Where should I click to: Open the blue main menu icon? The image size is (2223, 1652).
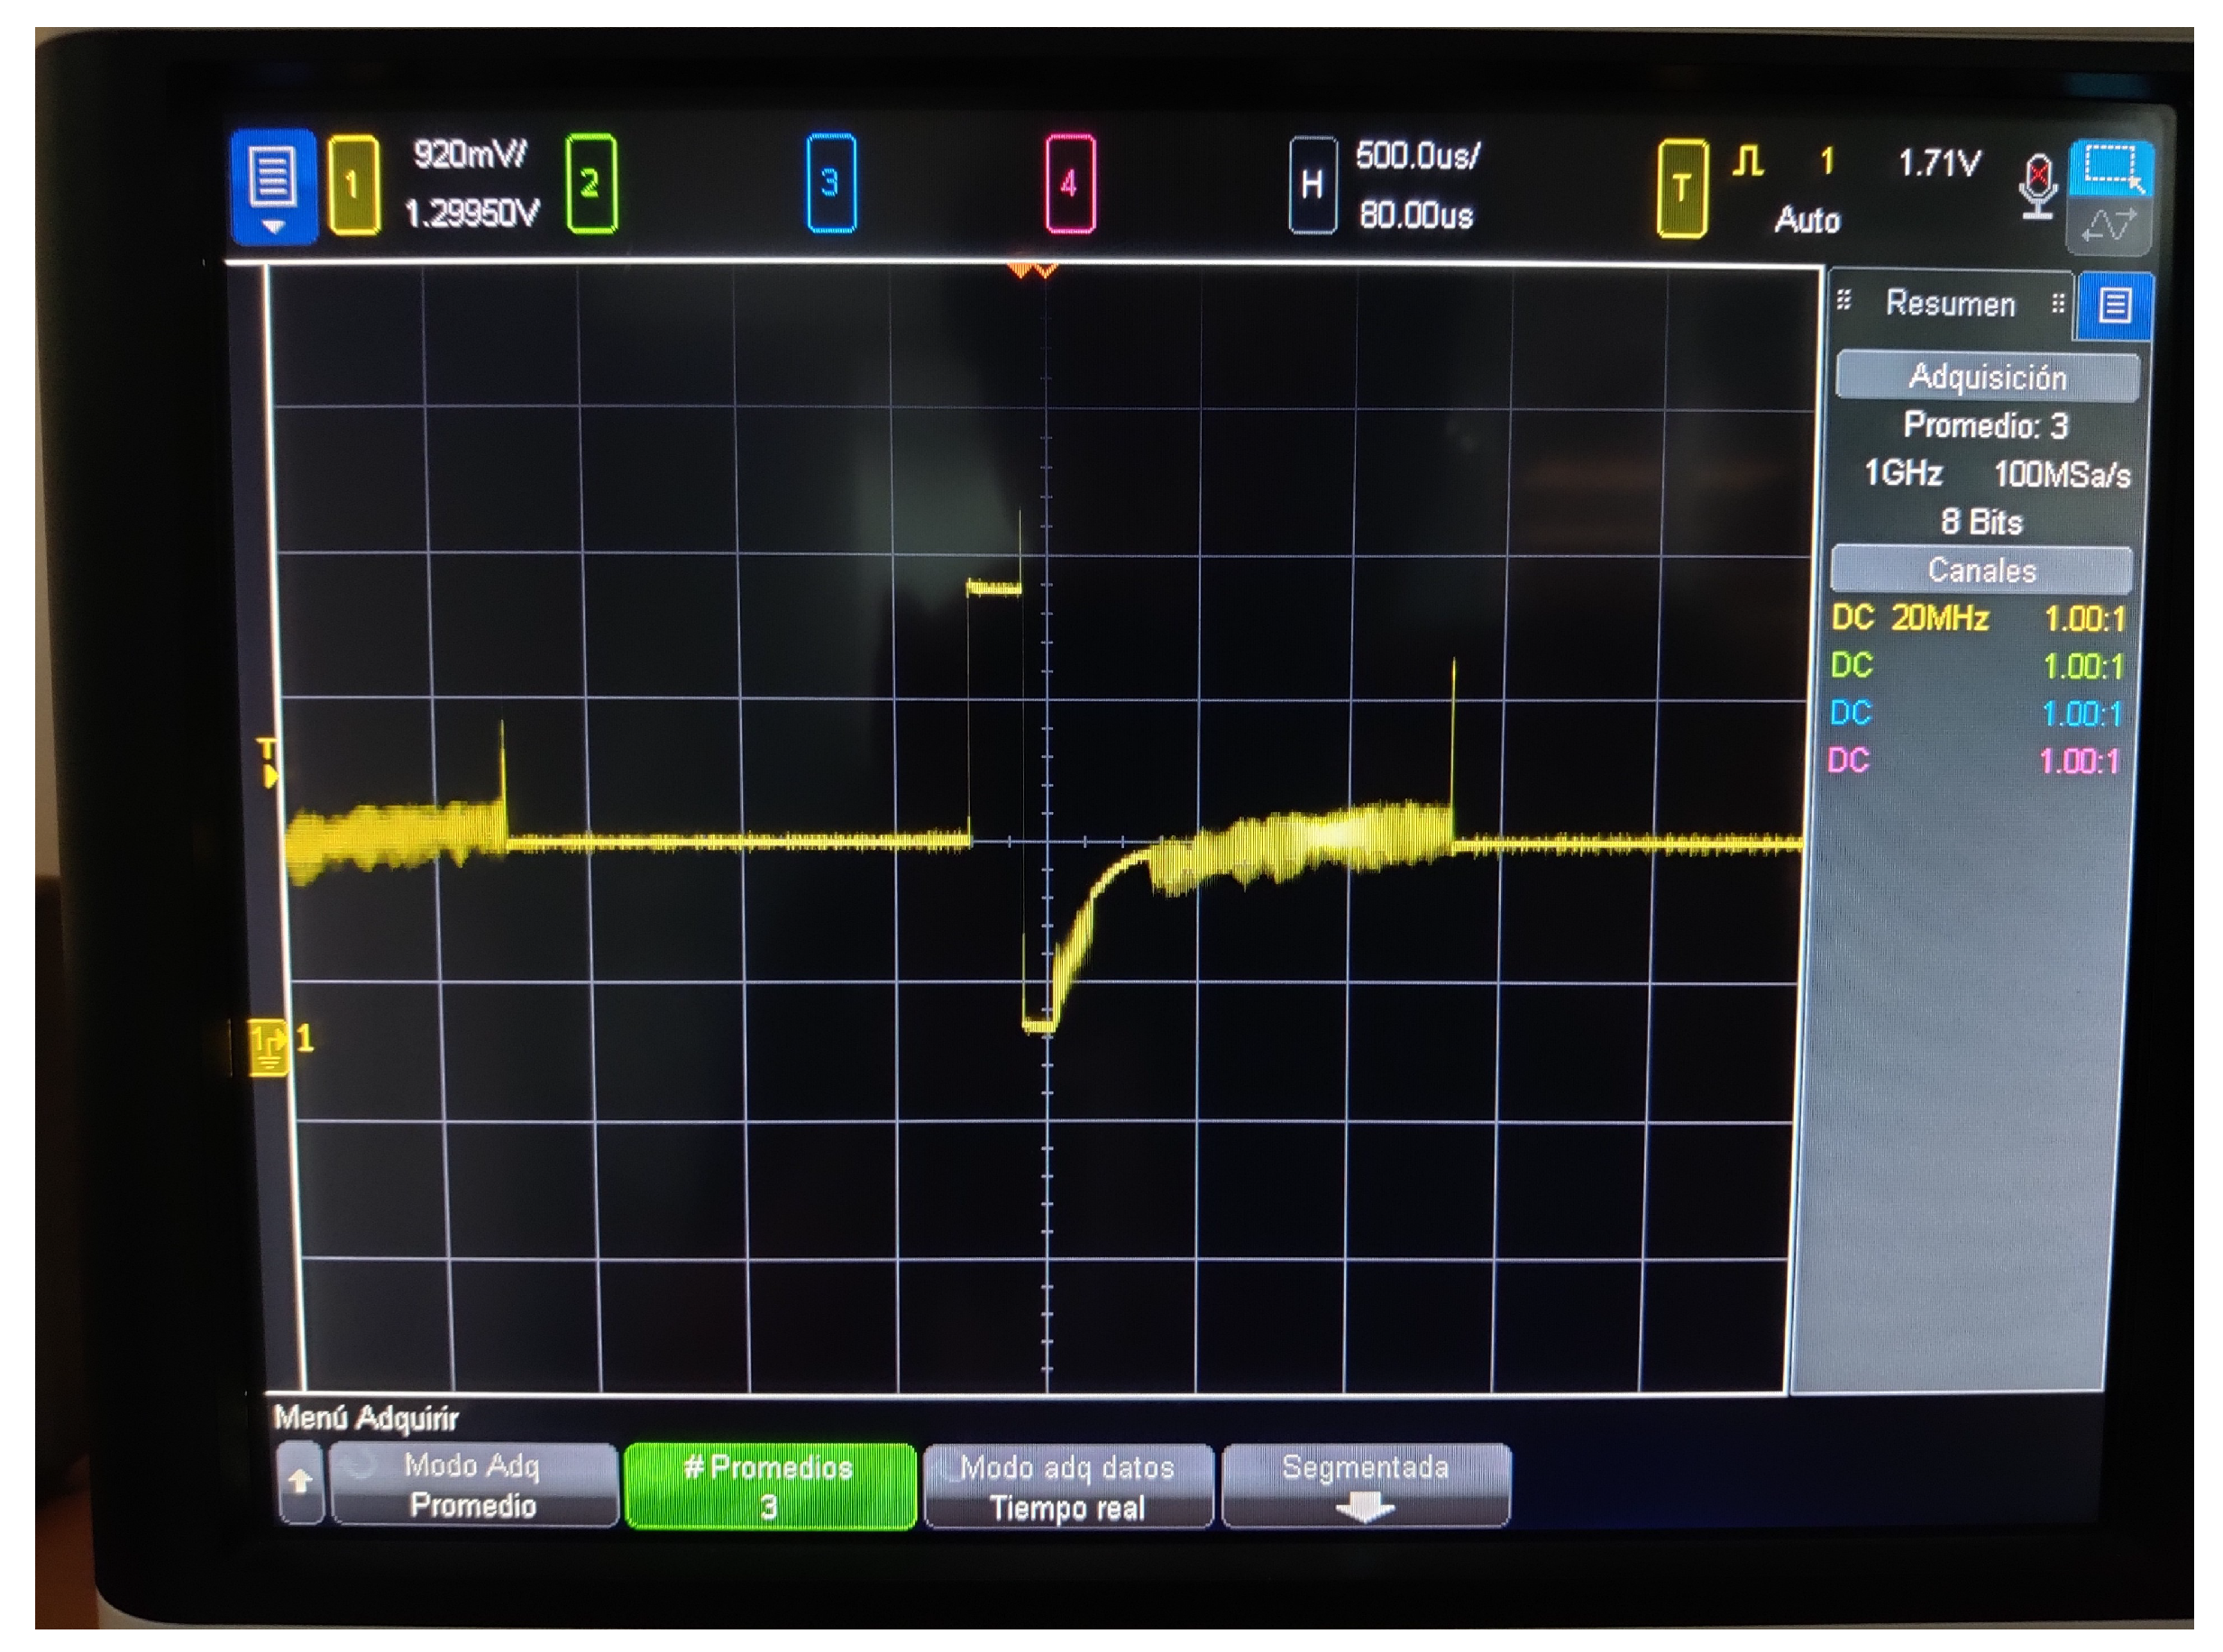click(x=273, y=186)
